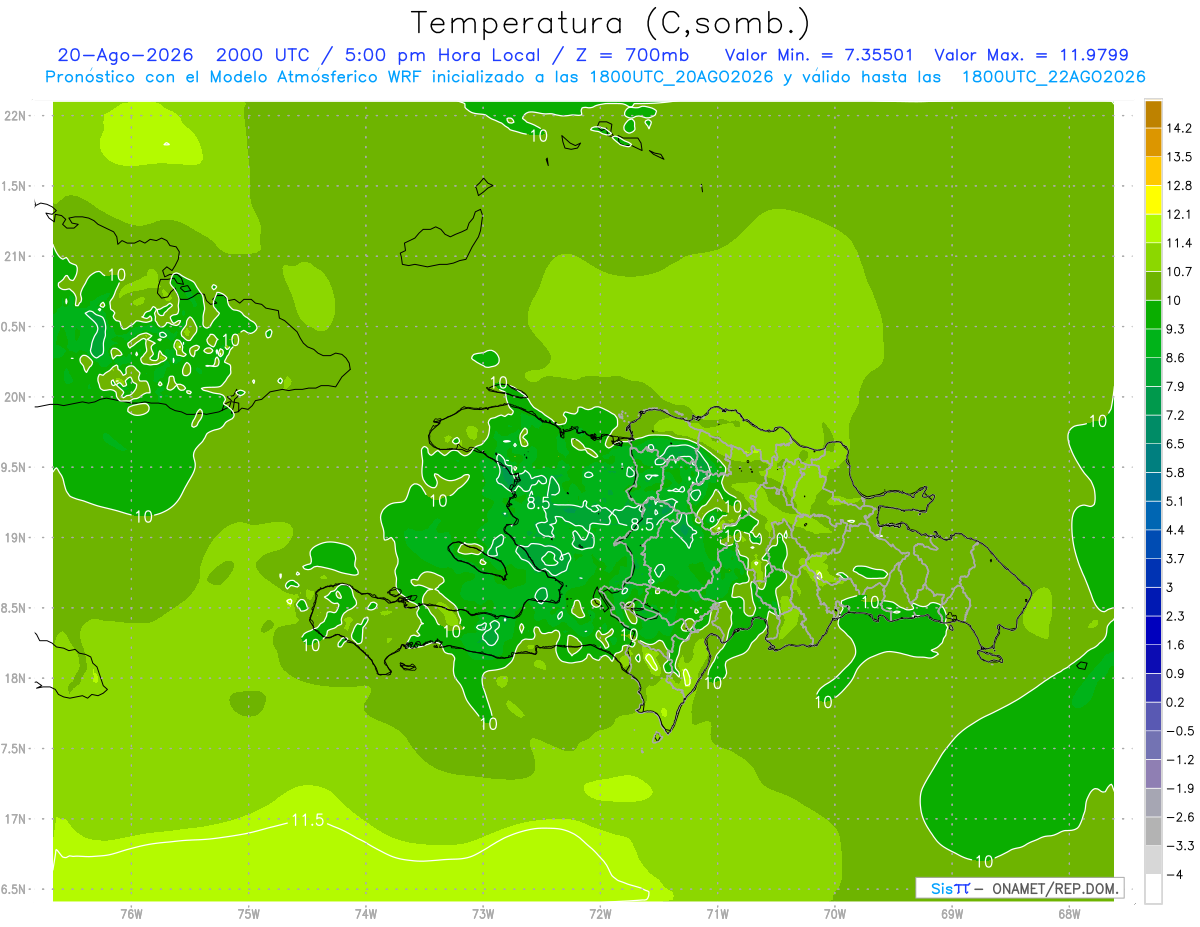The width and height of the screenshot is (1200, 927).
Task: Click the 12.8 color bar value
Action: [x=1179, y=186]
